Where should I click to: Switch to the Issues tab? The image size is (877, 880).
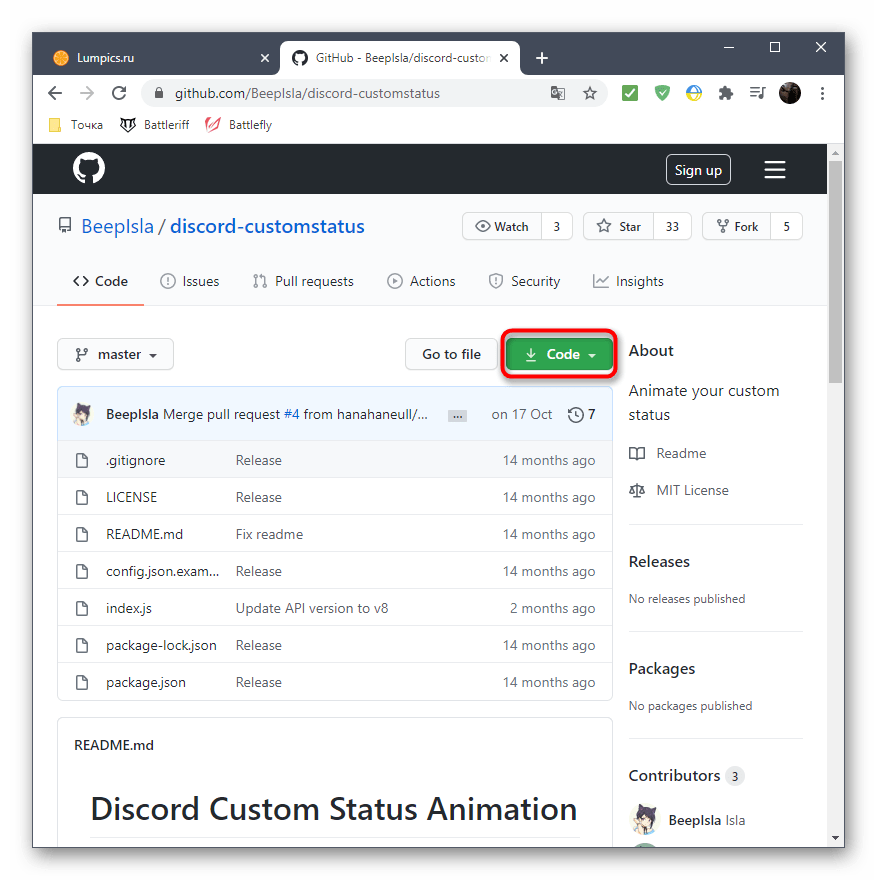click(x=190, y=281)
